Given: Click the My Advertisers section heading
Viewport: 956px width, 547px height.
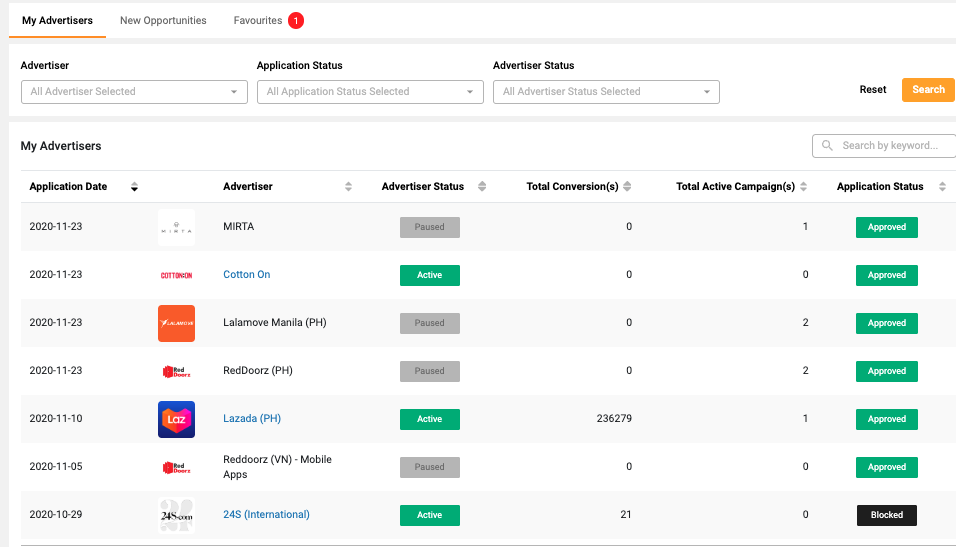Looking at the screenshot, I should [x=61, y=146].
